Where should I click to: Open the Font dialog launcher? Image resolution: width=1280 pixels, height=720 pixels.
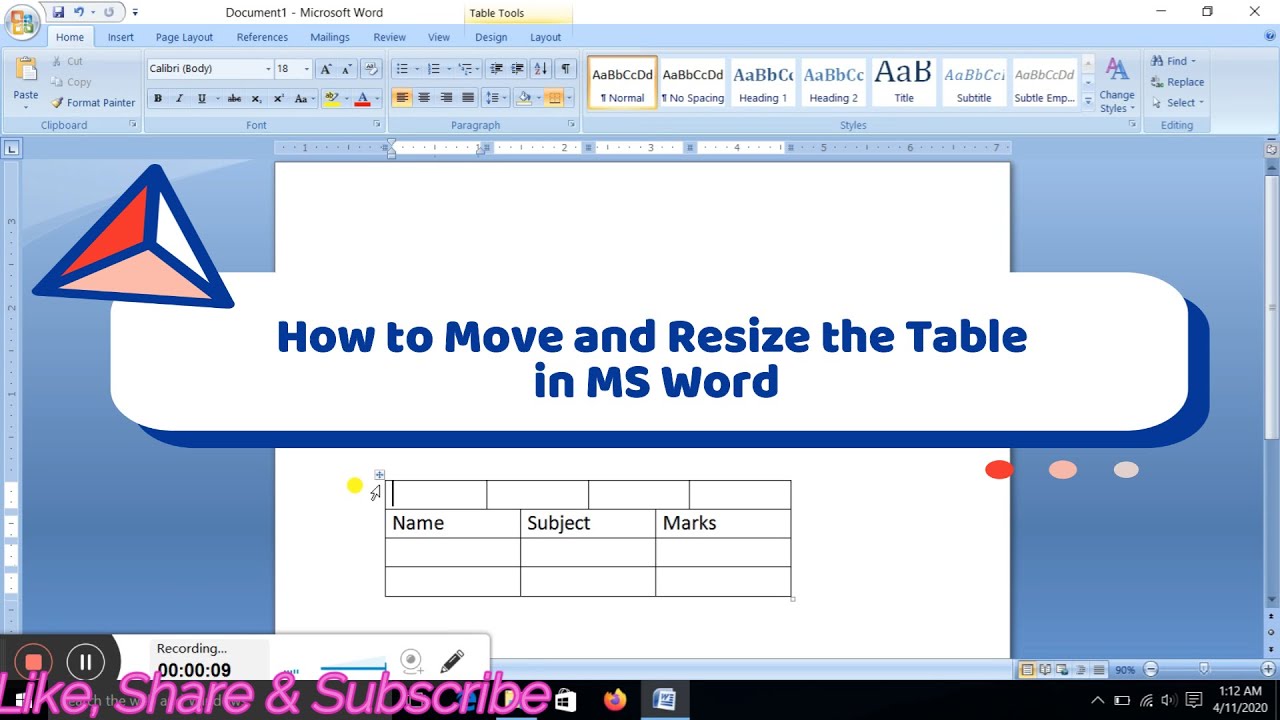click(x=377, y=124)
